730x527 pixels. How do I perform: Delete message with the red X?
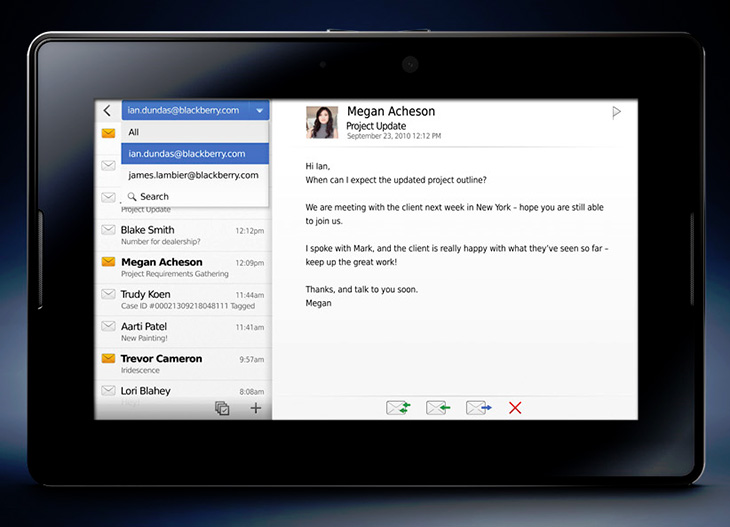tap(515, 408)
